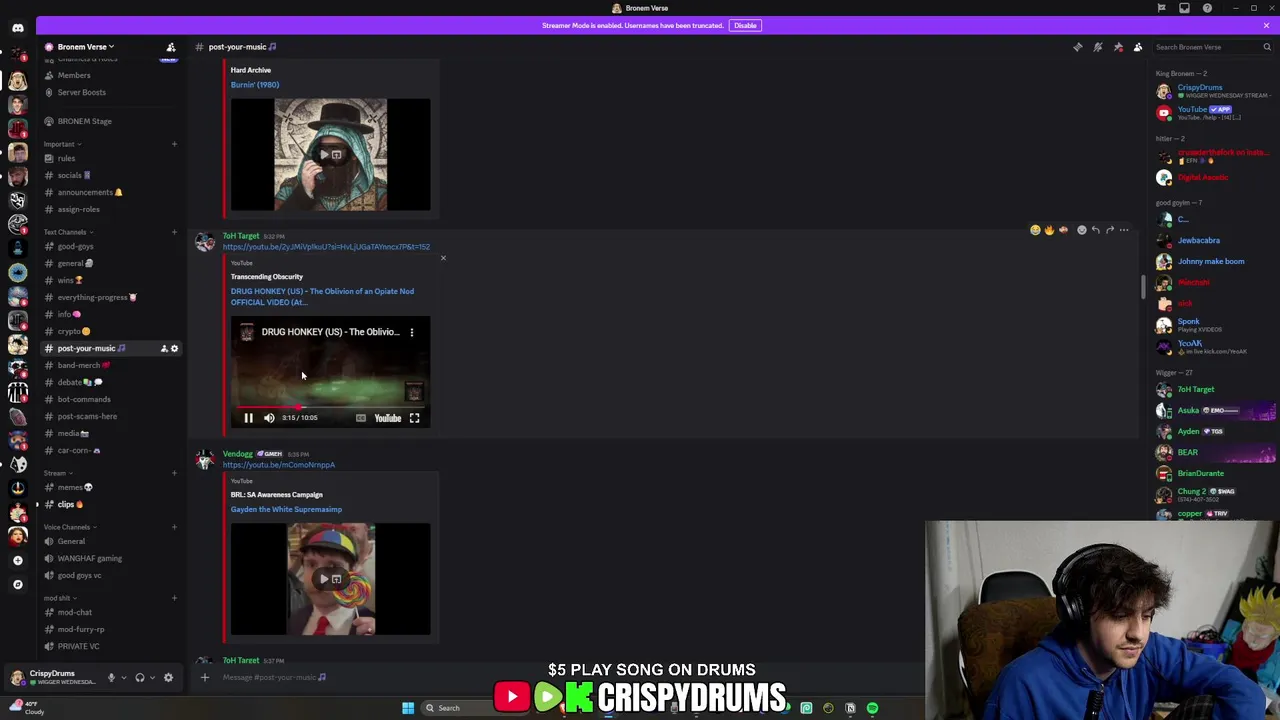Open the Bronem Verse server dropdown menu
The image size is (1280, 720).
pyautogui.click(x=85, y=47)
